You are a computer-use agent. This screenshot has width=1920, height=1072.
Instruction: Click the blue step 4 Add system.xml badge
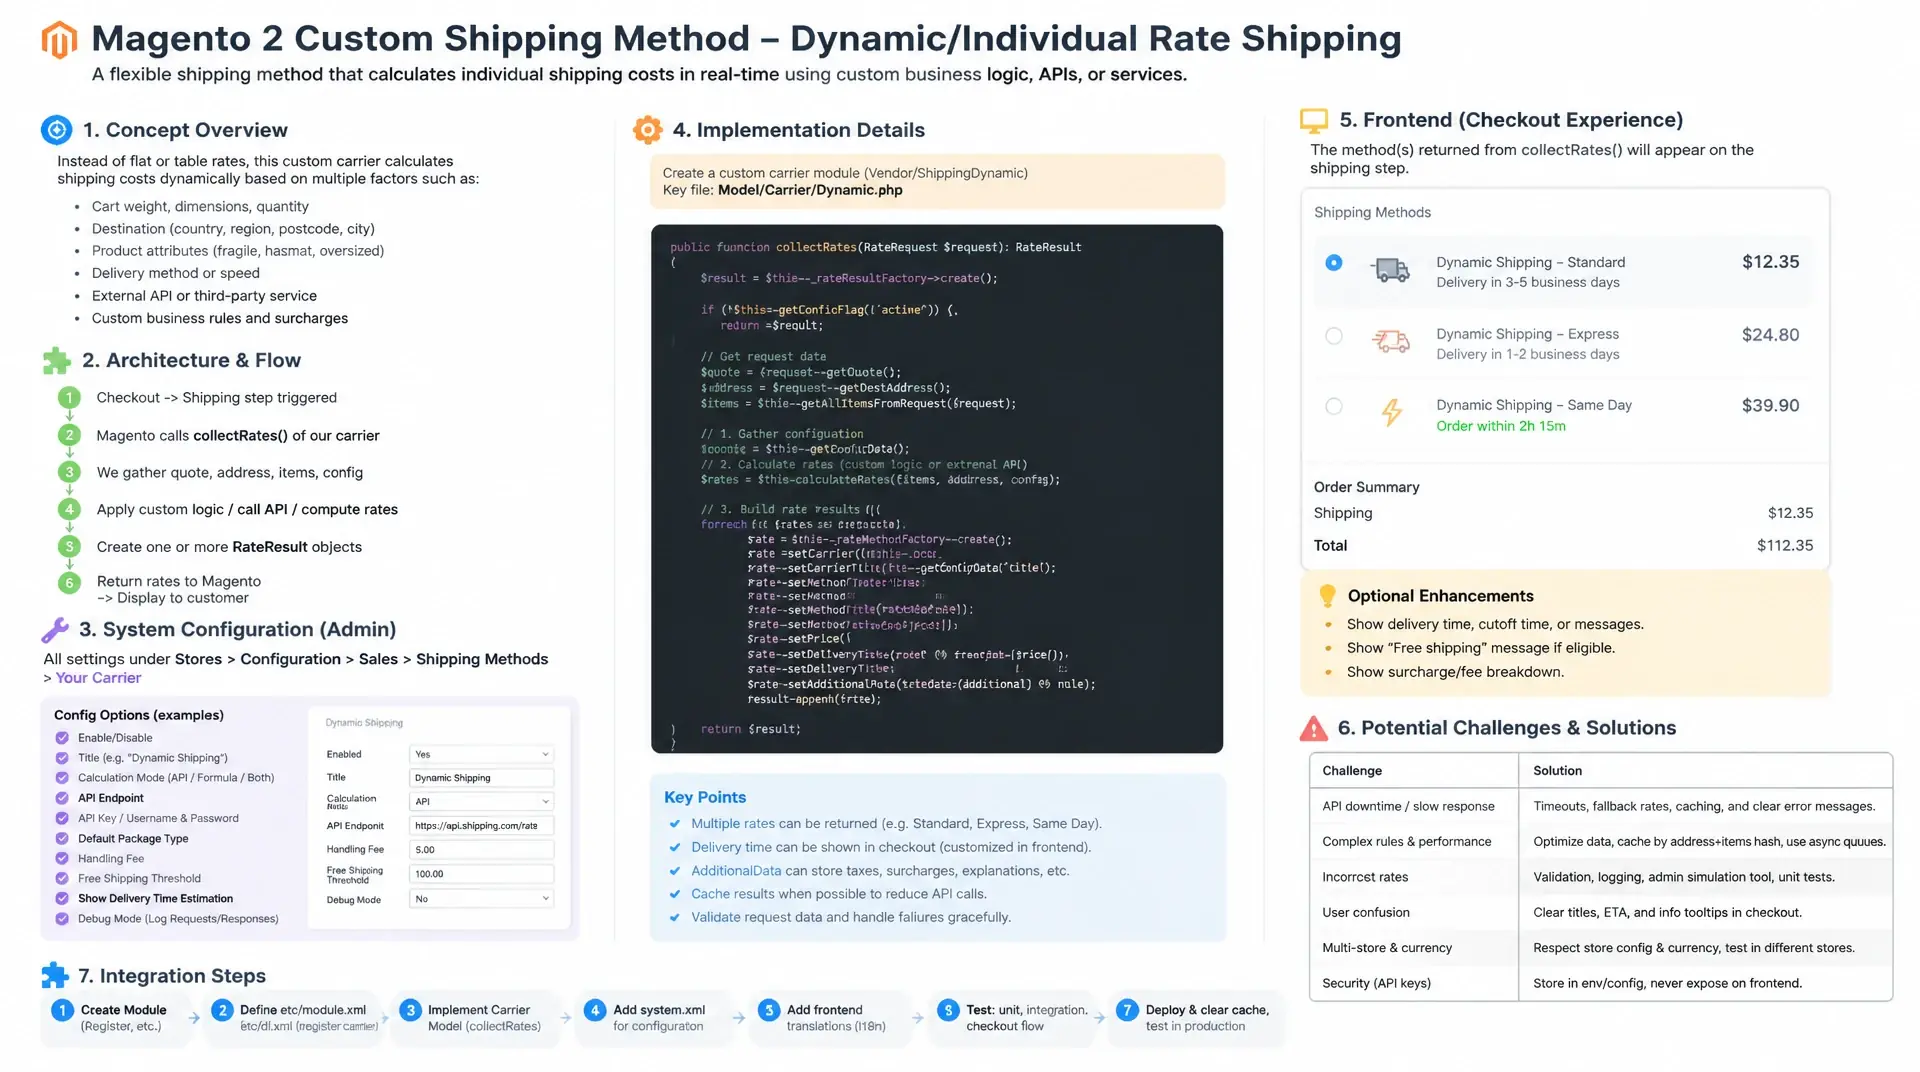coord(595,1011)
